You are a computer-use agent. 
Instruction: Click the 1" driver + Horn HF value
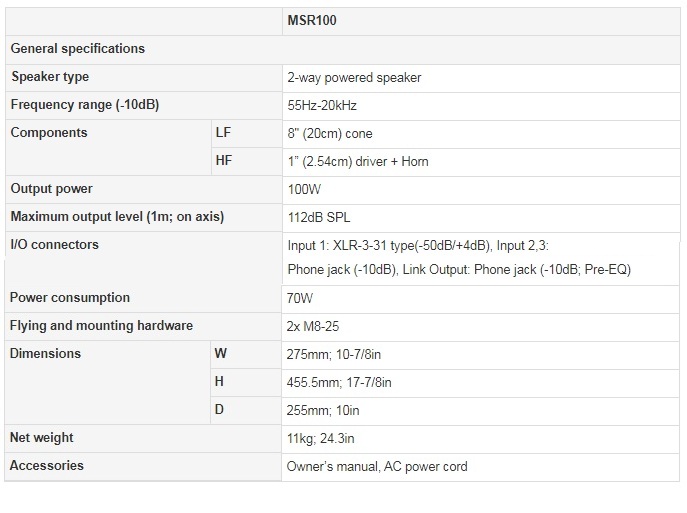(x=358, y=161)
